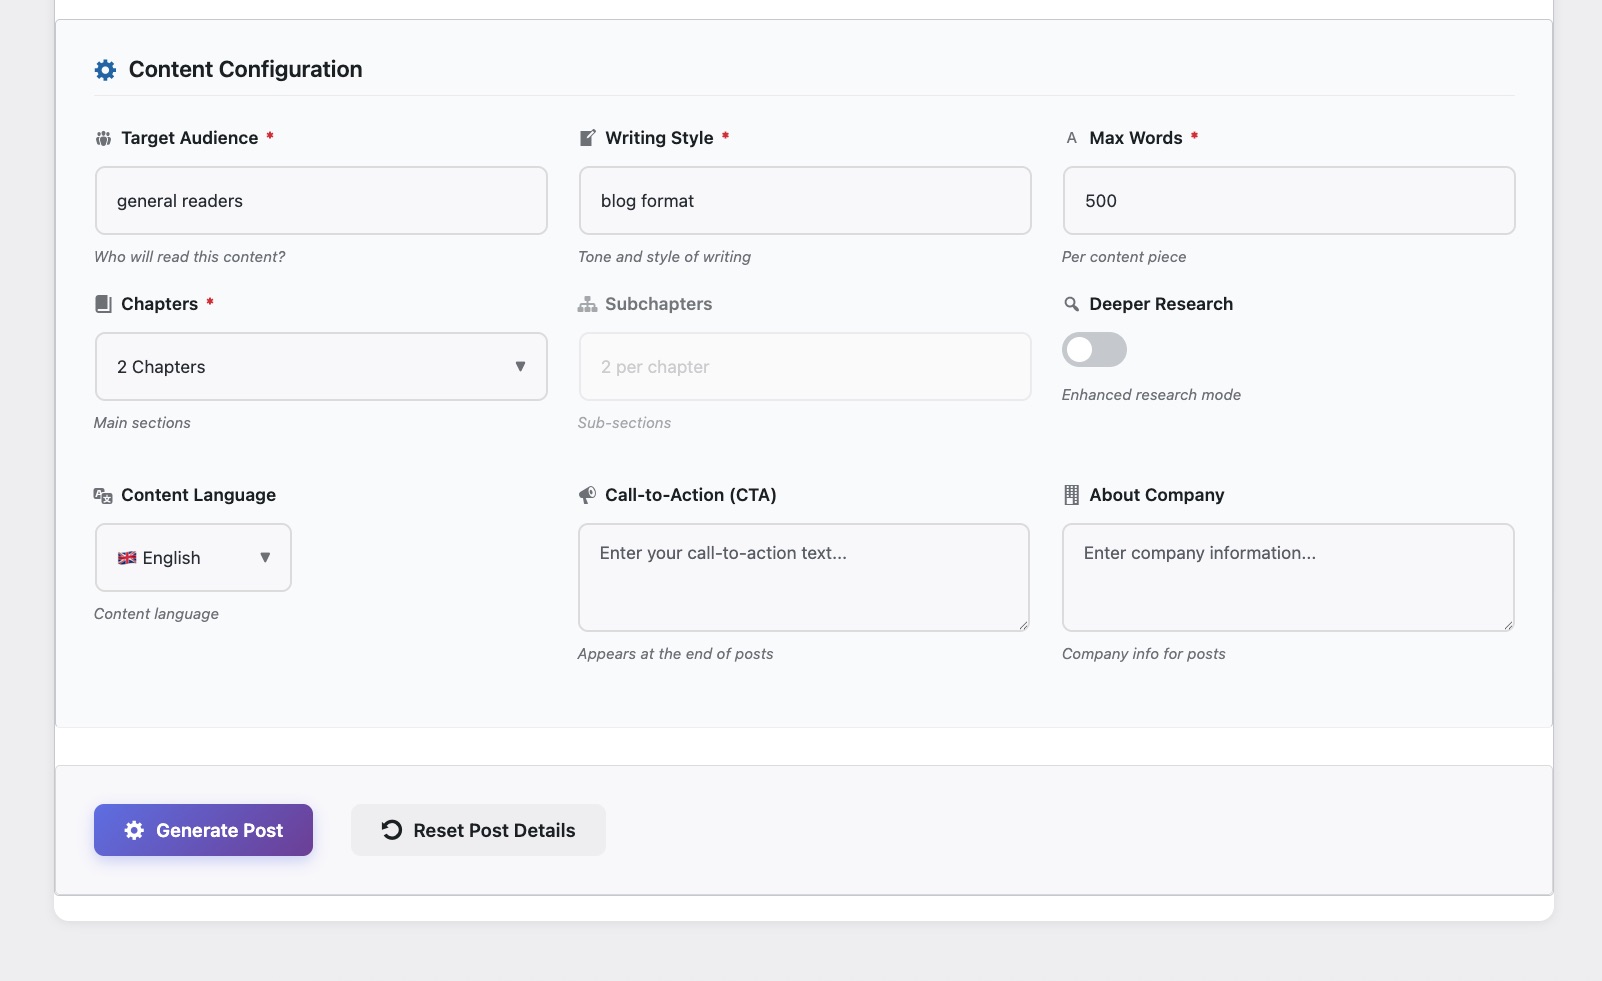Click the Deeper Research magnifier icon

point(1072,304)
